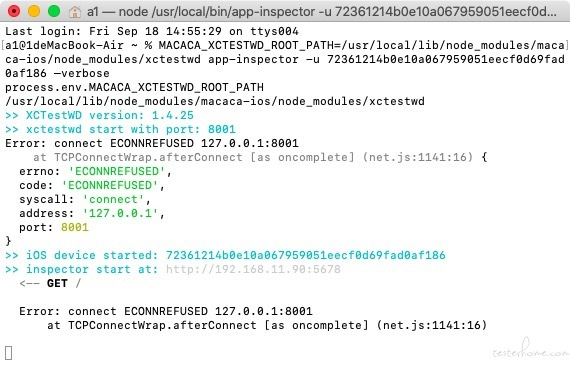Click the empty cursor block at the prompt

click(9, 353)
